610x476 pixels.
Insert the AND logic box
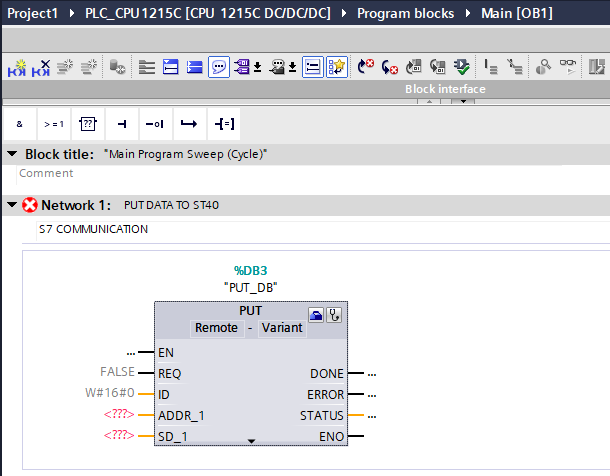point(20,124)
